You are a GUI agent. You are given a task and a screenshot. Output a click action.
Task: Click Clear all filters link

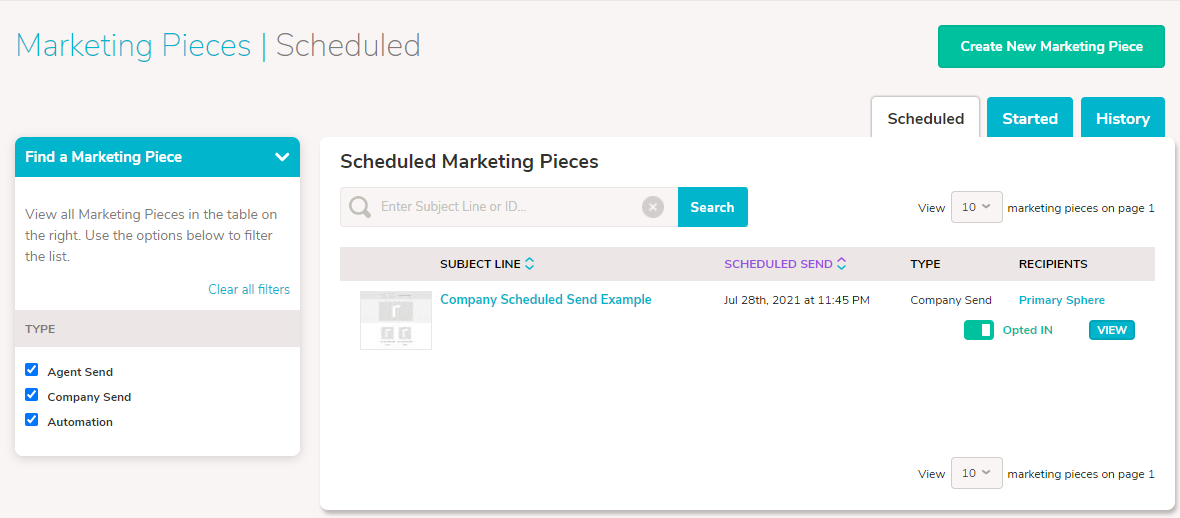[x=249, y=289]
